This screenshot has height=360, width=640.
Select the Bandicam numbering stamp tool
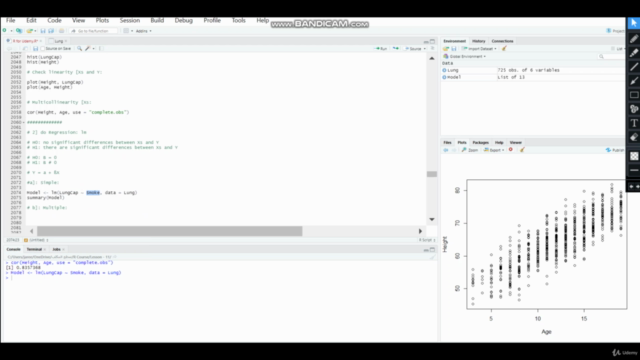point(633,109)
